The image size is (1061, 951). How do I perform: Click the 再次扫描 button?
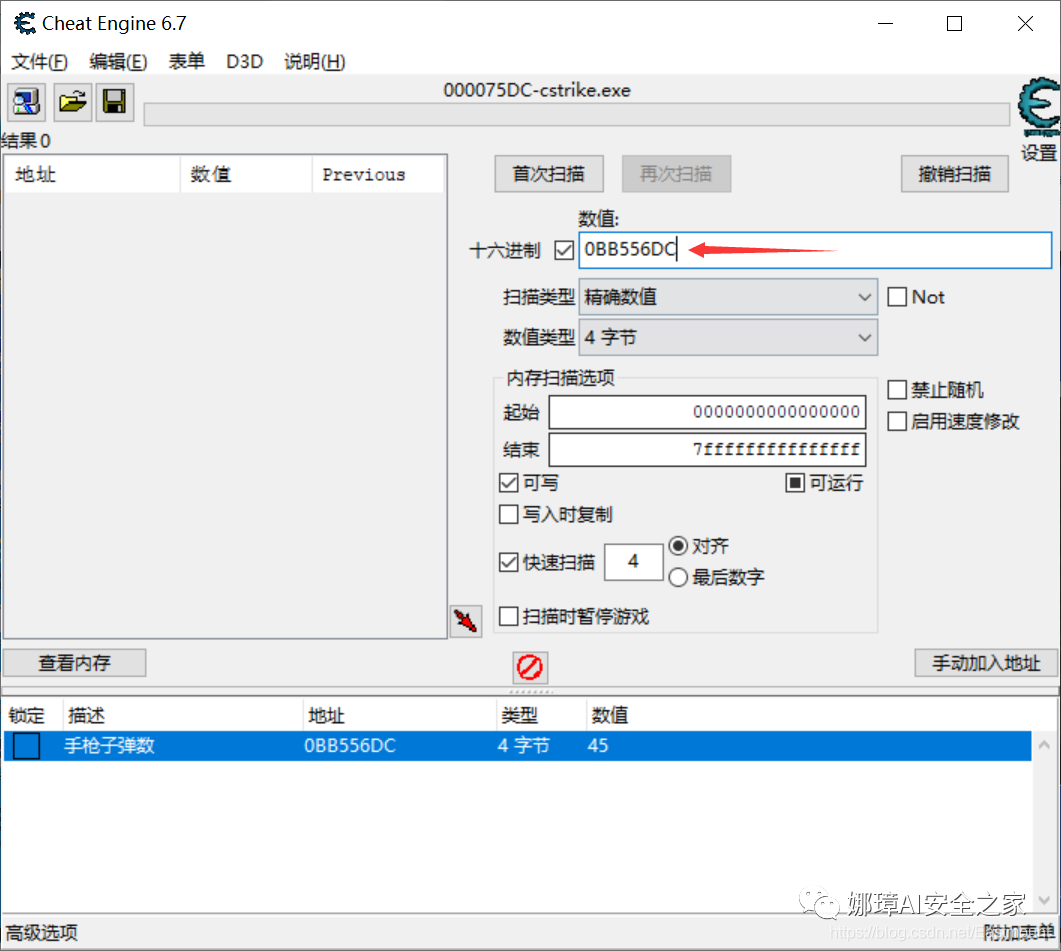(676, 174)
